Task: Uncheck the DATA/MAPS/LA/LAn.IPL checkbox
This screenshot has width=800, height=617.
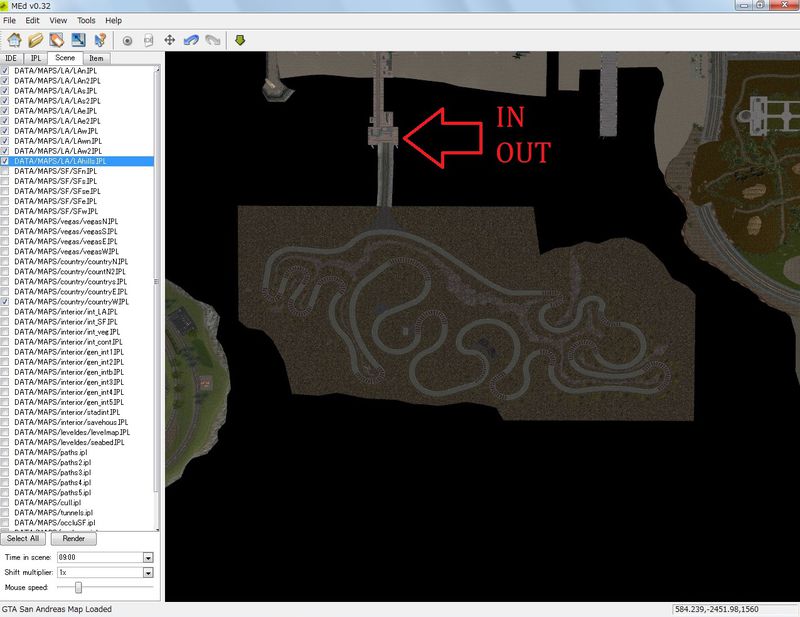Action: click(x=5, y=70)
